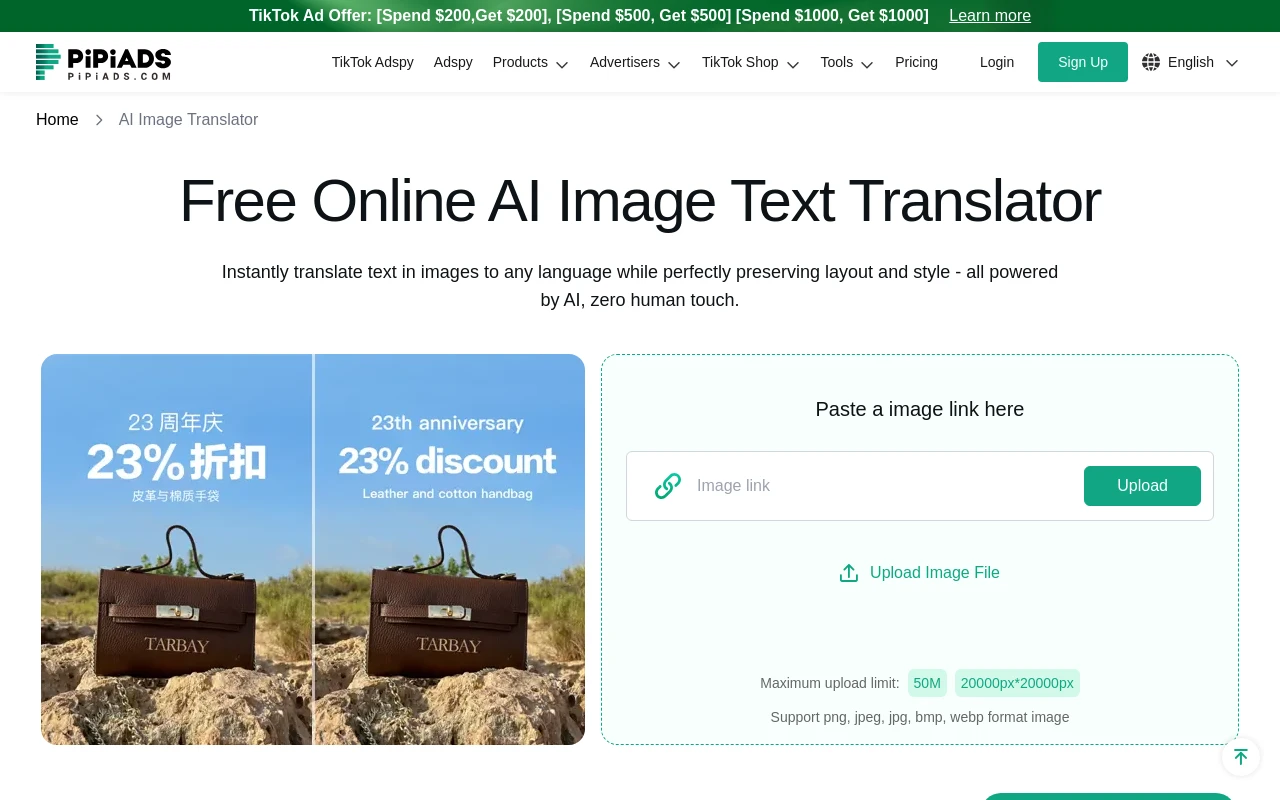This screenshot has width=1280, height=800.
Task: Click the breadcrumb chevron after Home
Action: [98, 119]
